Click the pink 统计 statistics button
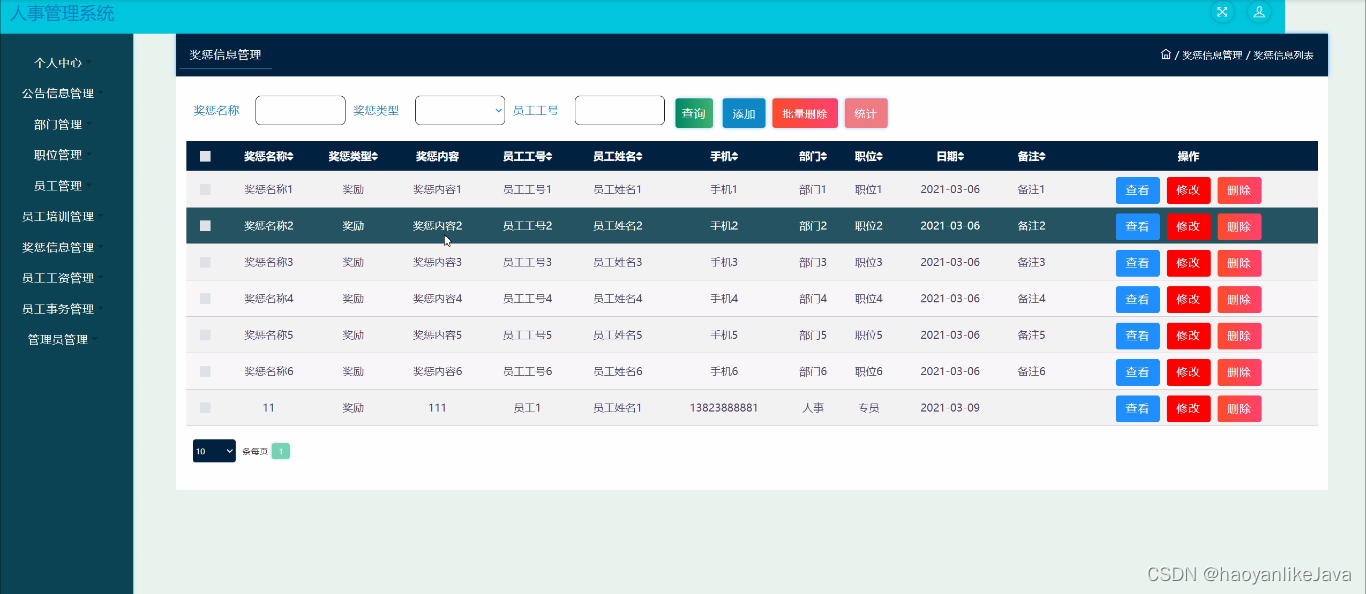 (x=866, y=113)
